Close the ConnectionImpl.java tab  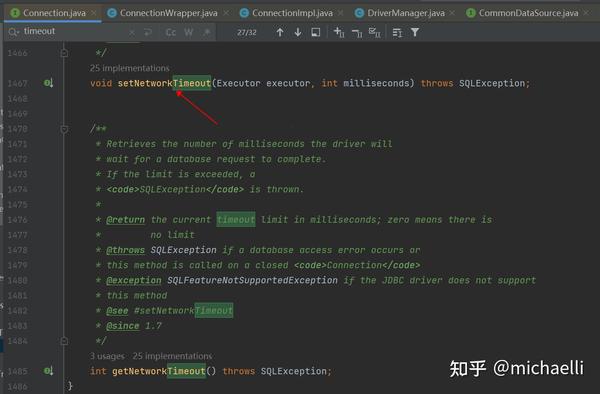pyautogui.click(x=341, y=13)
